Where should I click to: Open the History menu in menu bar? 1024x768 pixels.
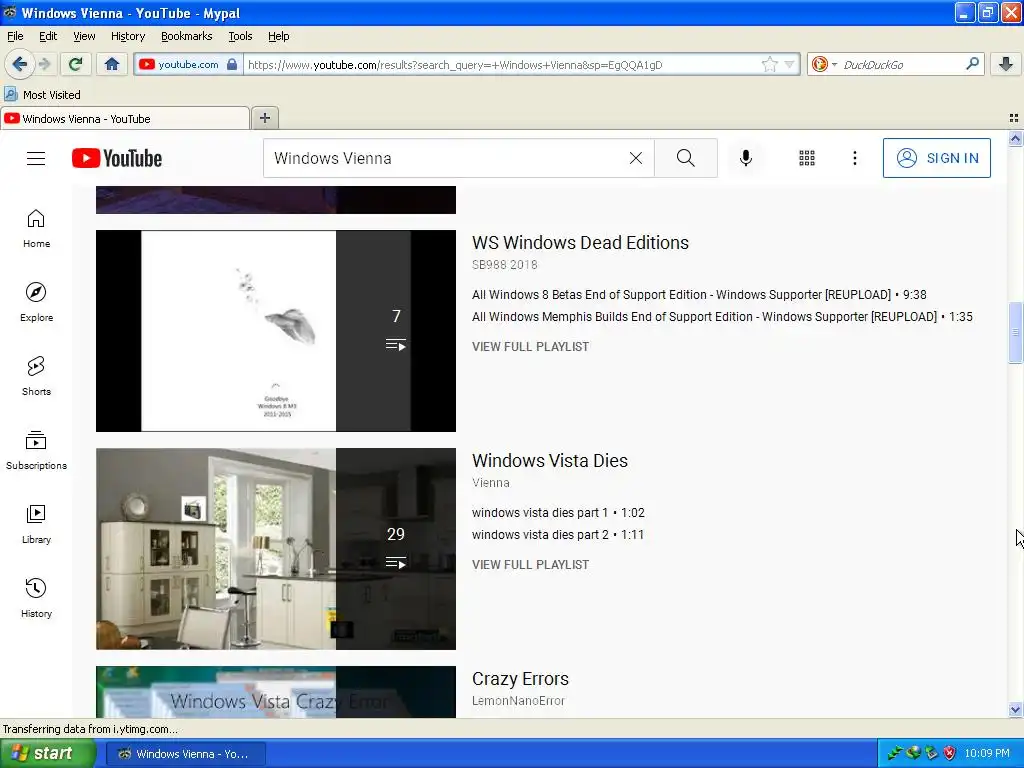tap(128, 36)
